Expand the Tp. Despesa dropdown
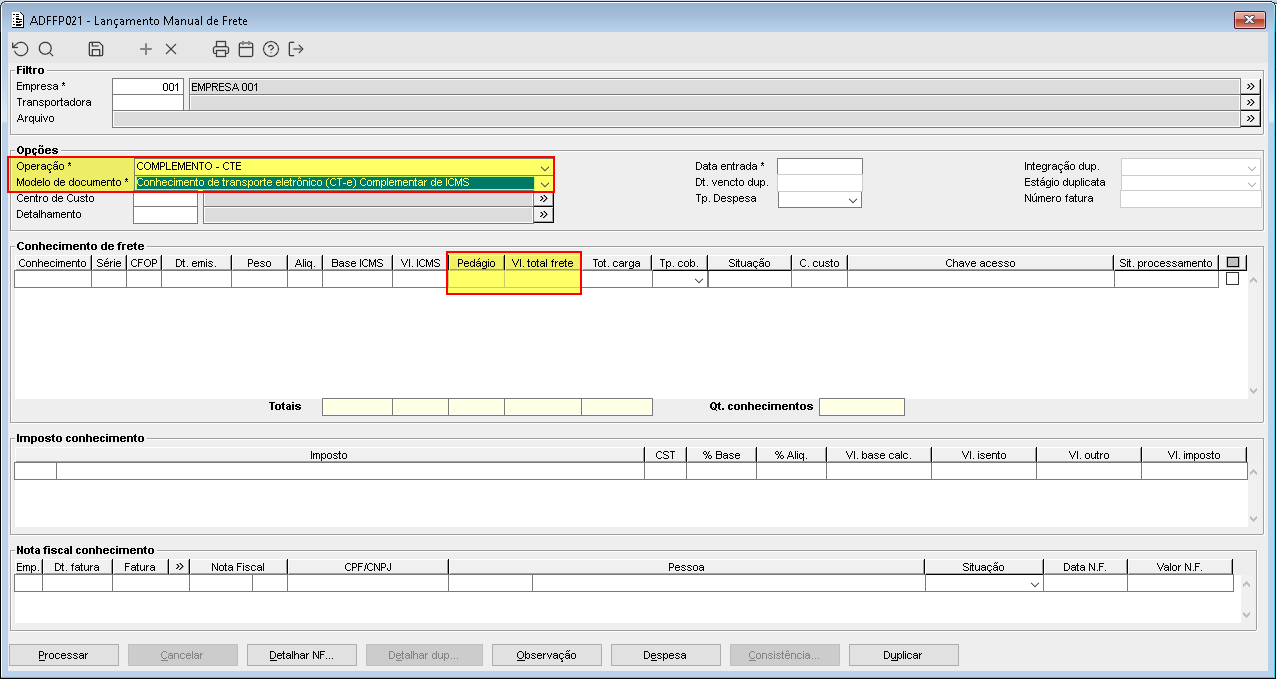The width and height of the screenshot is (1277, 679). click(x=853, y=200)
